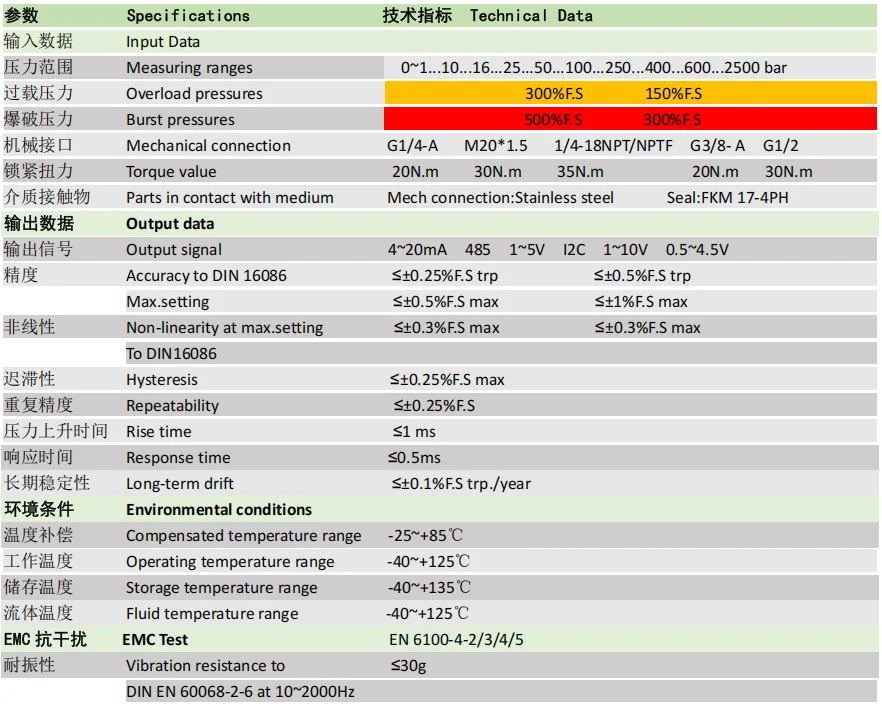Click 'Hysteresis' label
This screenshot has width=882, height=704.
[162, 380]
